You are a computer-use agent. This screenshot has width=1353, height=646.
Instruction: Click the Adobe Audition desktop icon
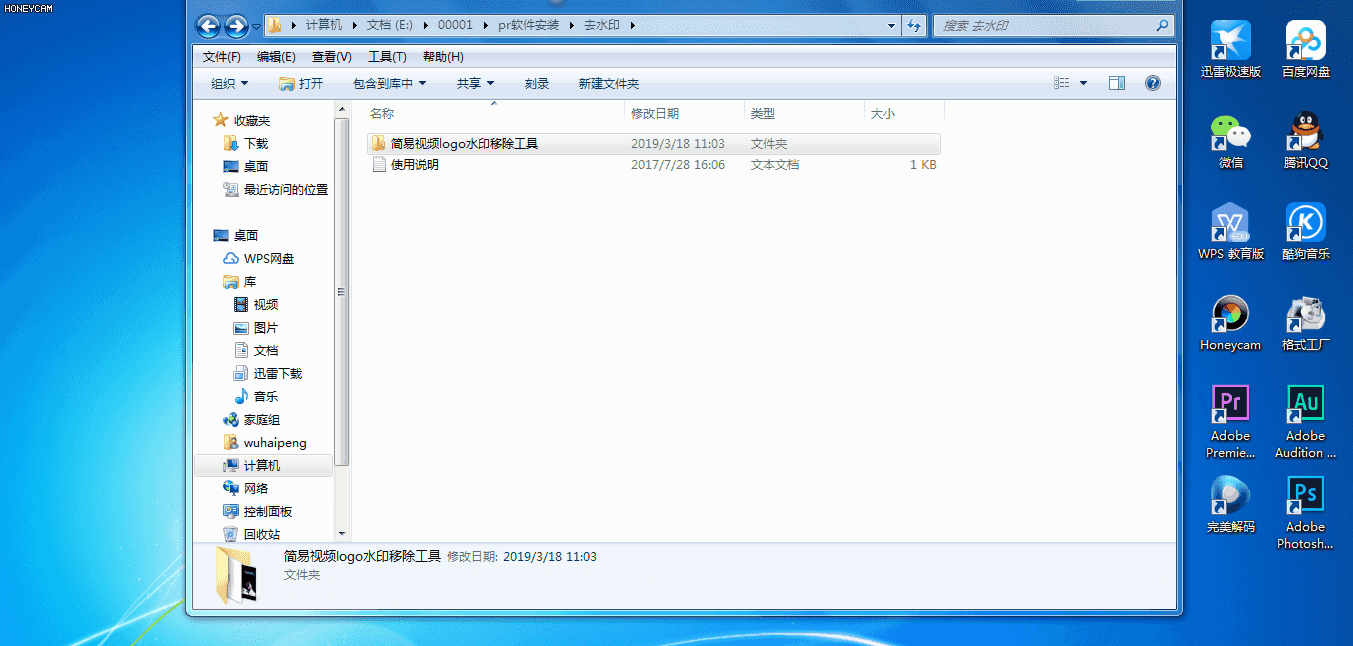click(1306, 422)
